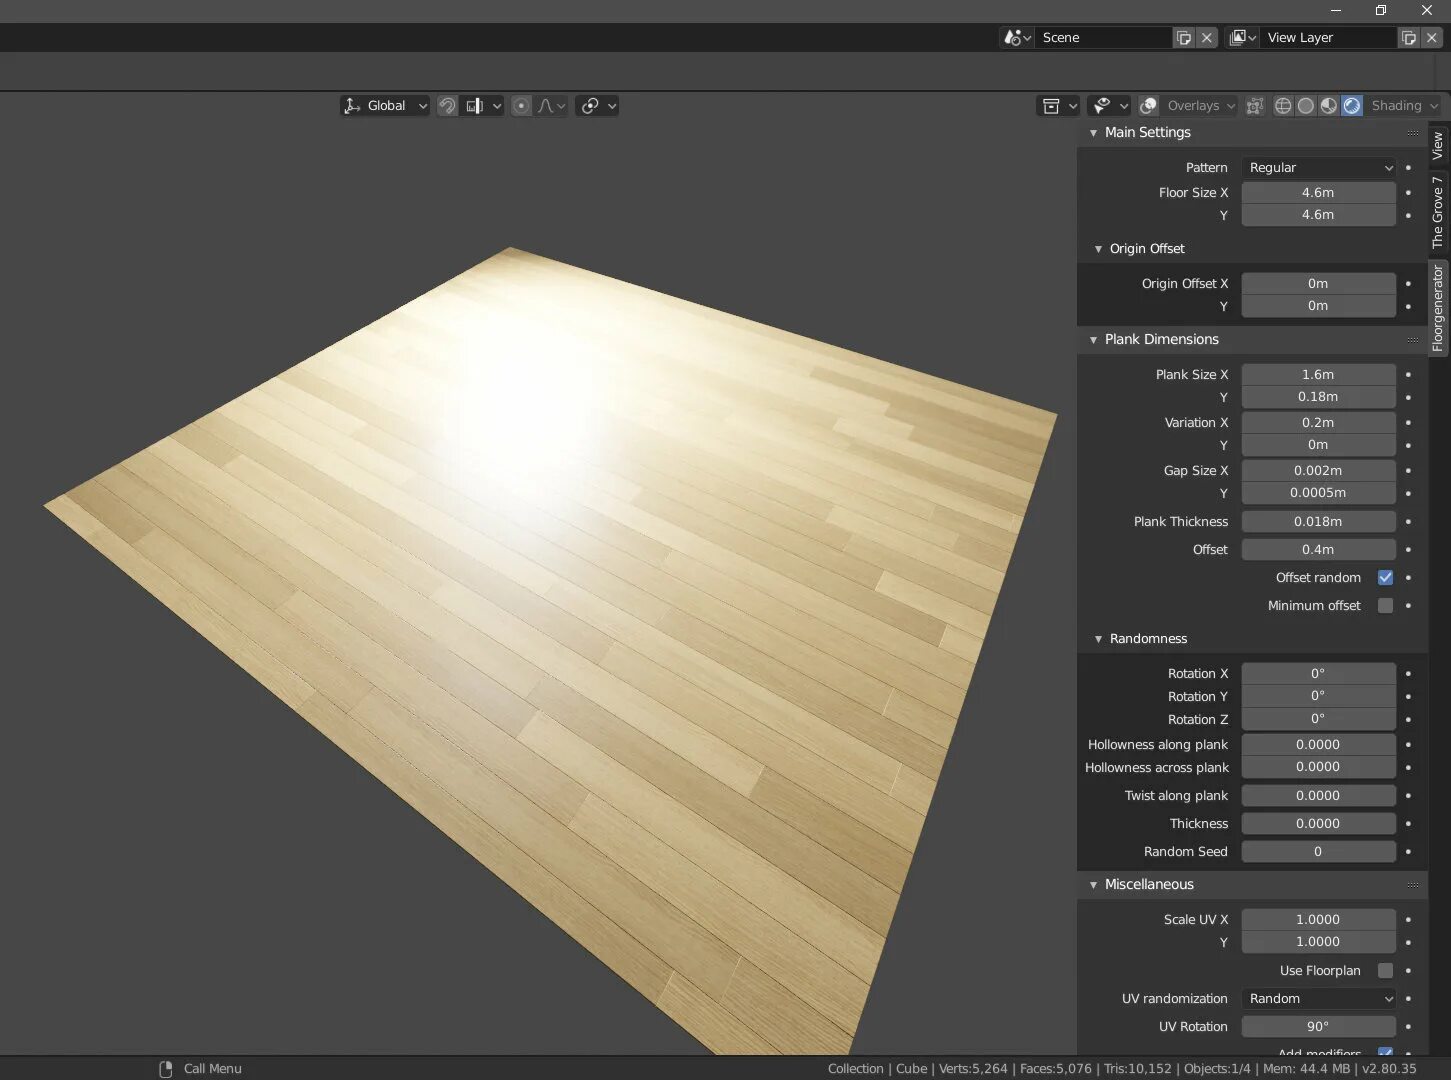The width and height of the screenshot is (1451, 1080).
Task: Click animate dot beside Plank Thickness
Action: point(1408,521)
